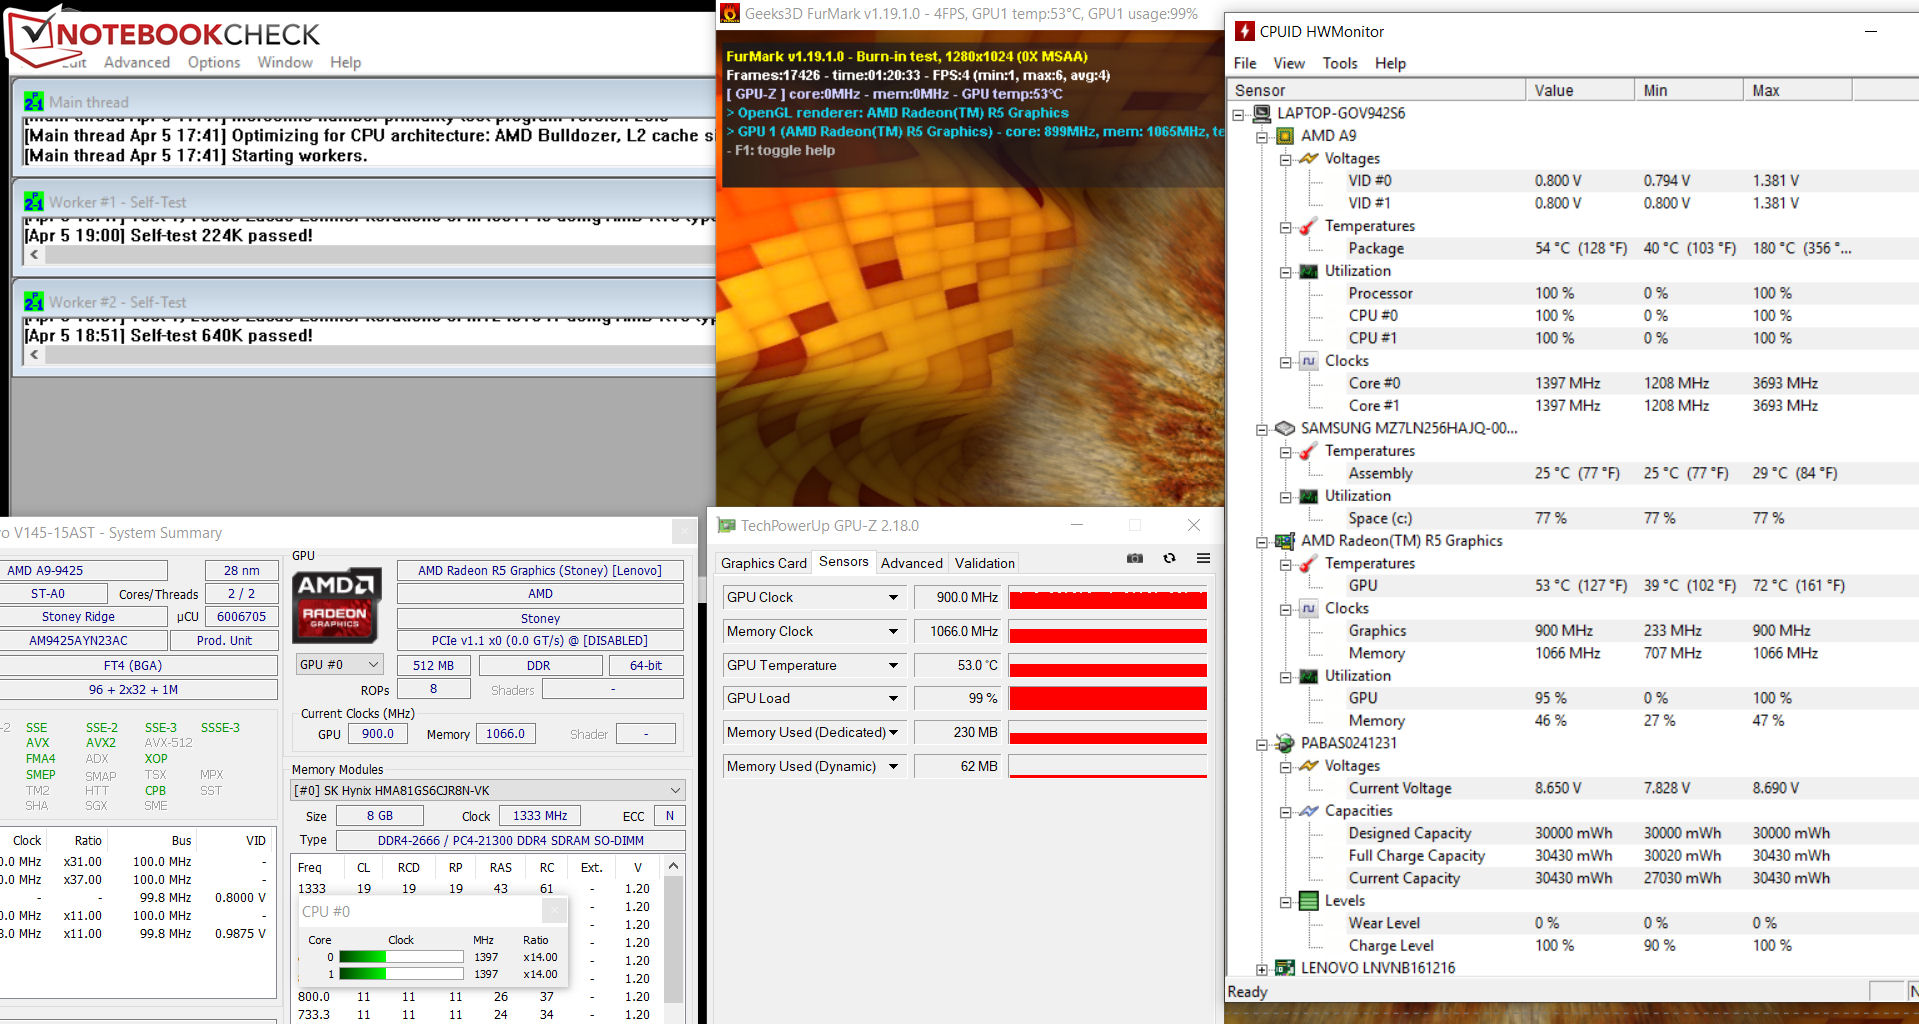The image size is (1919, 1024).
Task: Take a GPU-Z screenshot with the camera icon
Action: tap(1135, 558)
